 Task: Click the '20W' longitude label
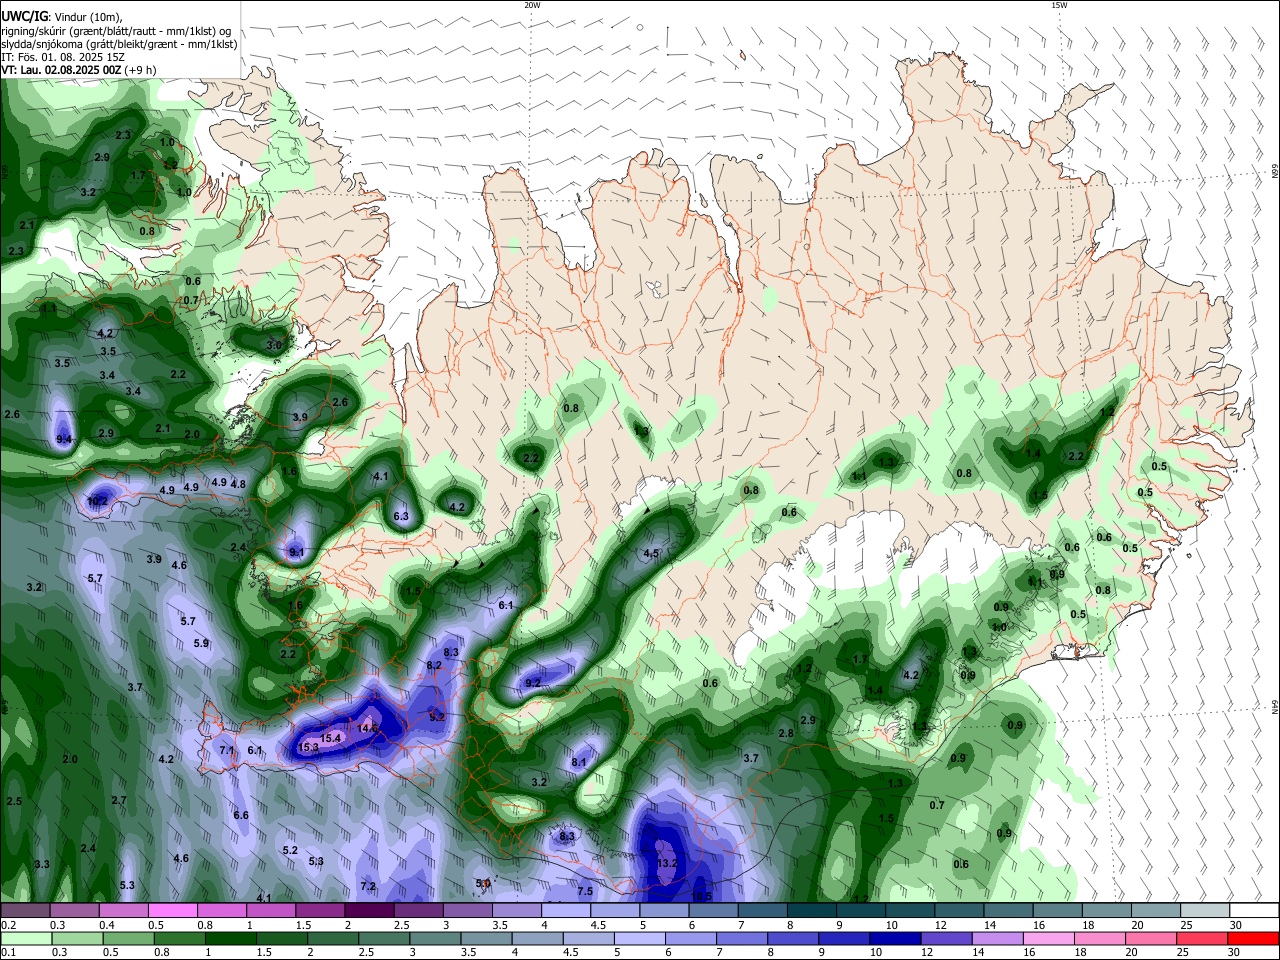(x=532, y=5)
